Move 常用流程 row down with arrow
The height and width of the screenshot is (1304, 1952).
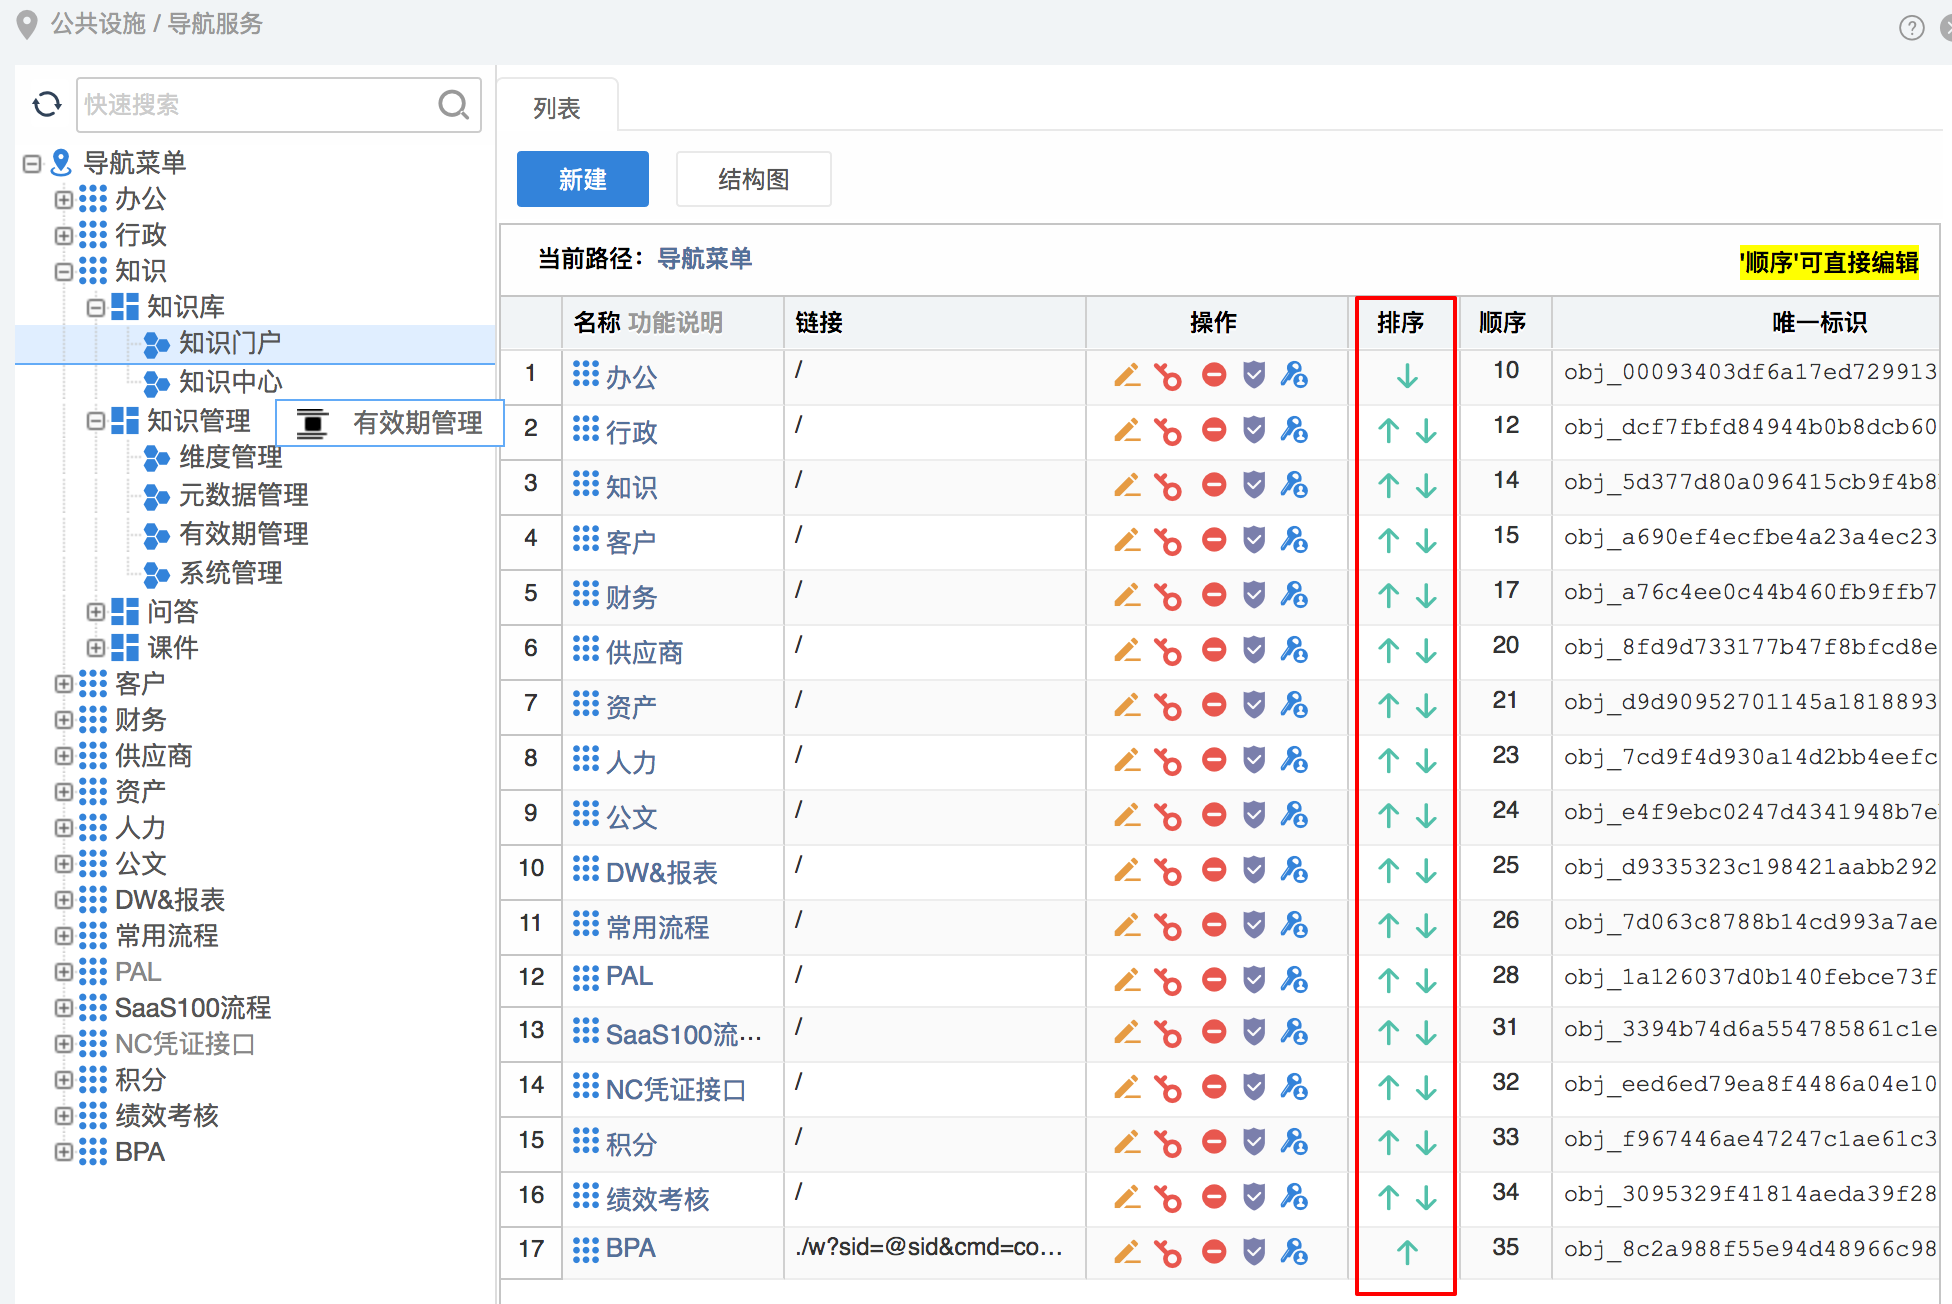(1426, 927)
